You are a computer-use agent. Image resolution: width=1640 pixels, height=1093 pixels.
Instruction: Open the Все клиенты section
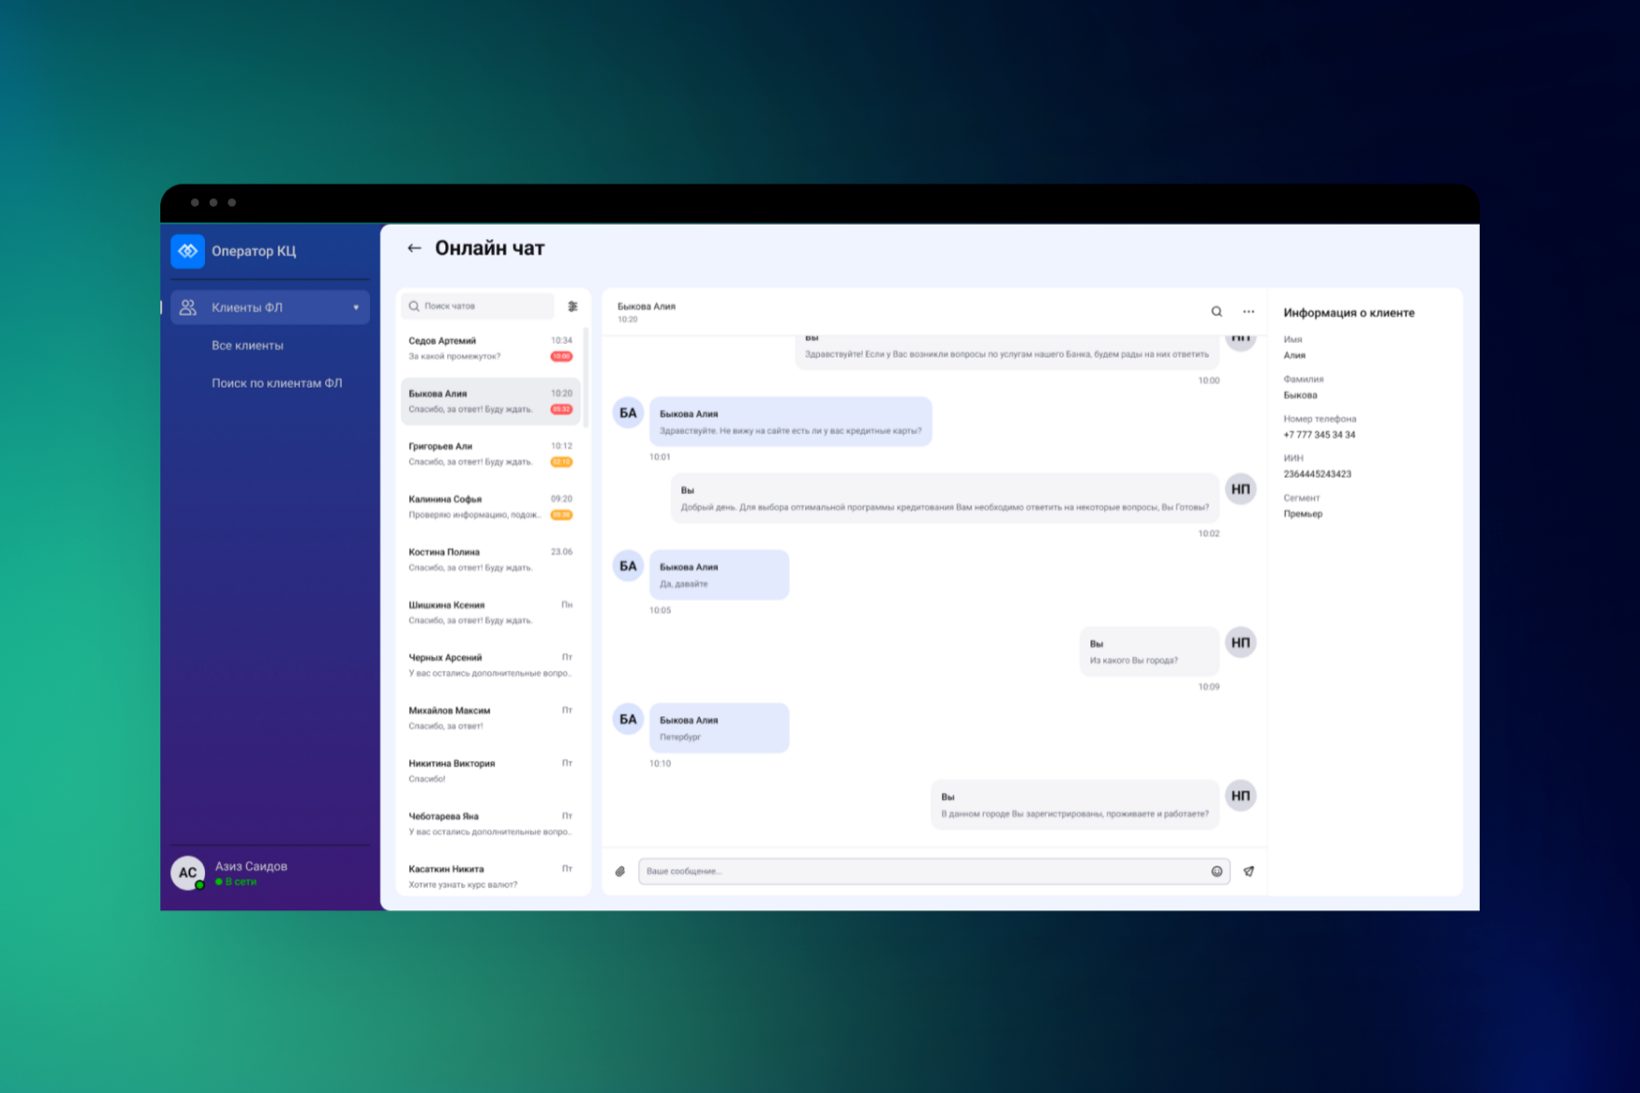(247, 345)
